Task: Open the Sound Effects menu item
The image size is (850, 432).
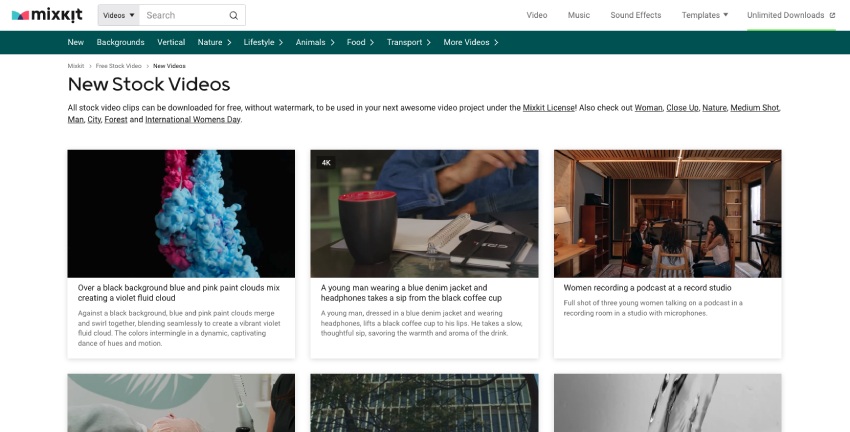Action: pyautogui.click(x=635, y=15)
